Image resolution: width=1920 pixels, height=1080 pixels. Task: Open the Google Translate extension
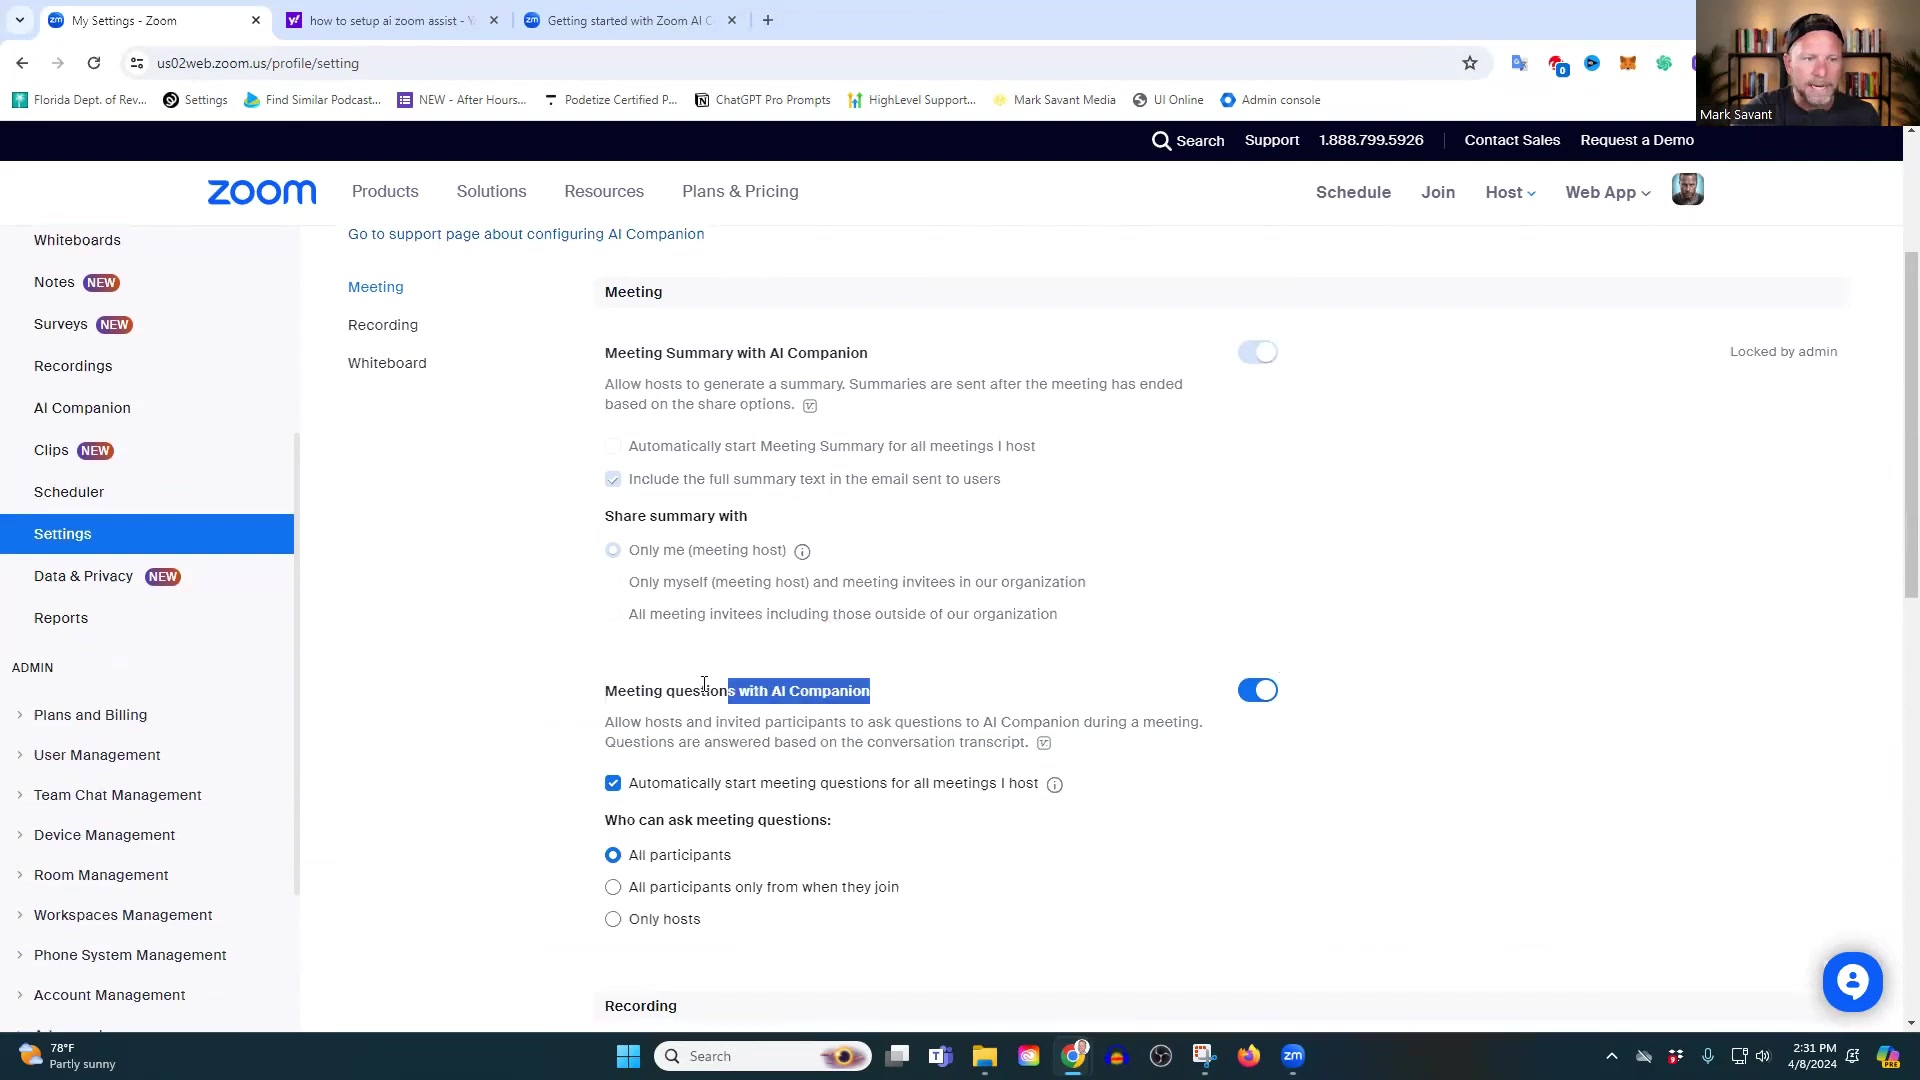1519,63
